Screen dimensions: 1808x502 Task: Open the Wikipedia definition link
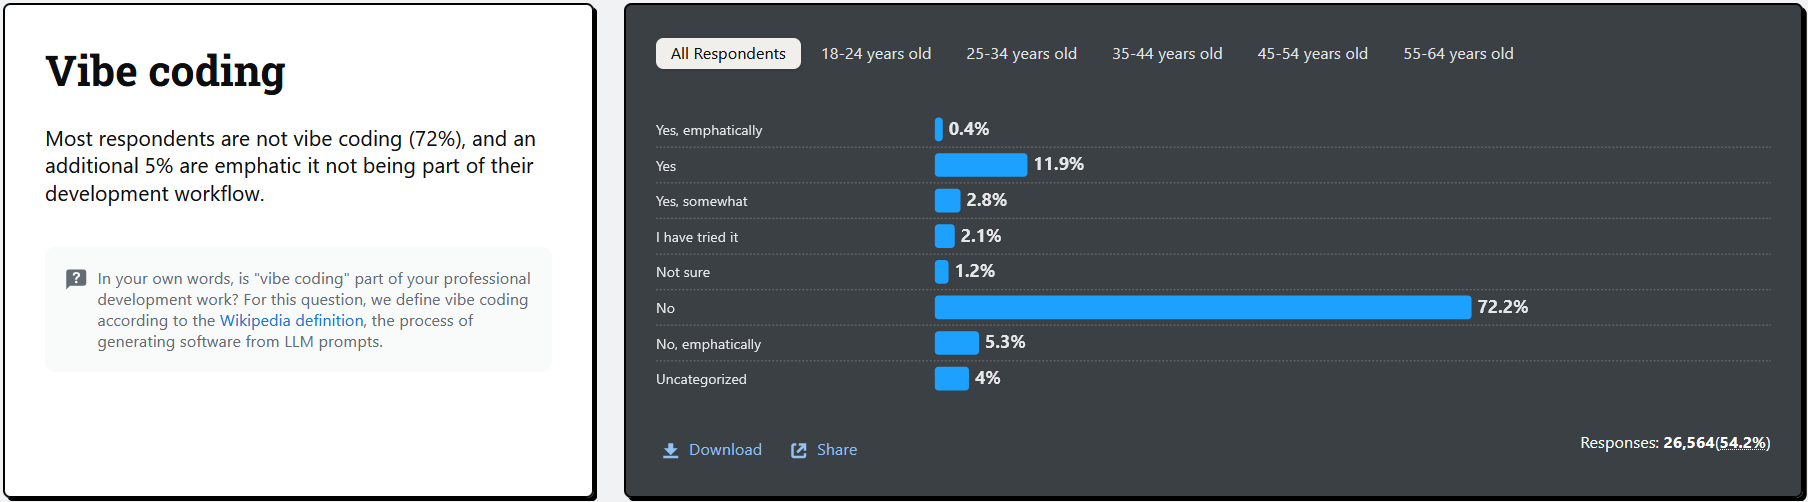point(291,321)
